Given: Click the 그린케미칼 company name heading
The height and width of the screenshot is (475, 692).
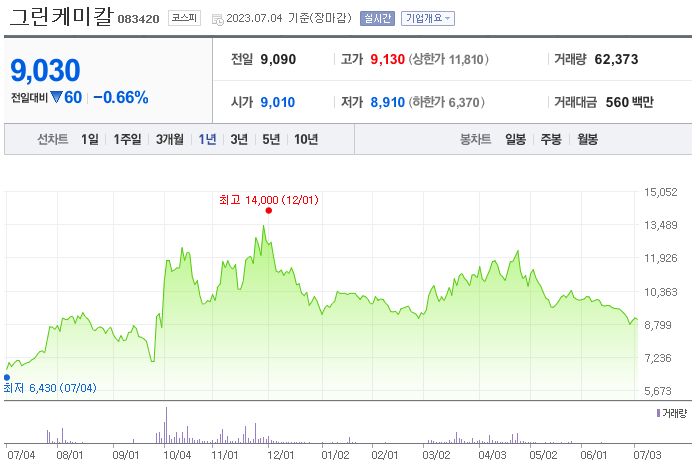Looking at the screenshot, I should click(x=61, y=17).
